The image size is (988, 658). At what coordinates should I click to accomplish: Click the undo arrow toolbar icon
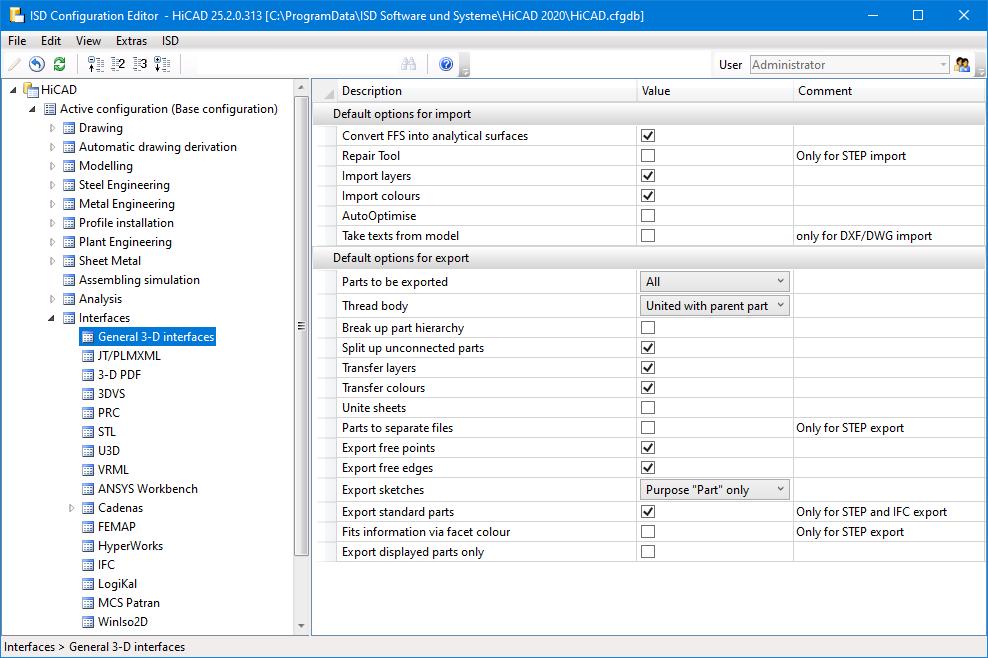click(37, 64)
